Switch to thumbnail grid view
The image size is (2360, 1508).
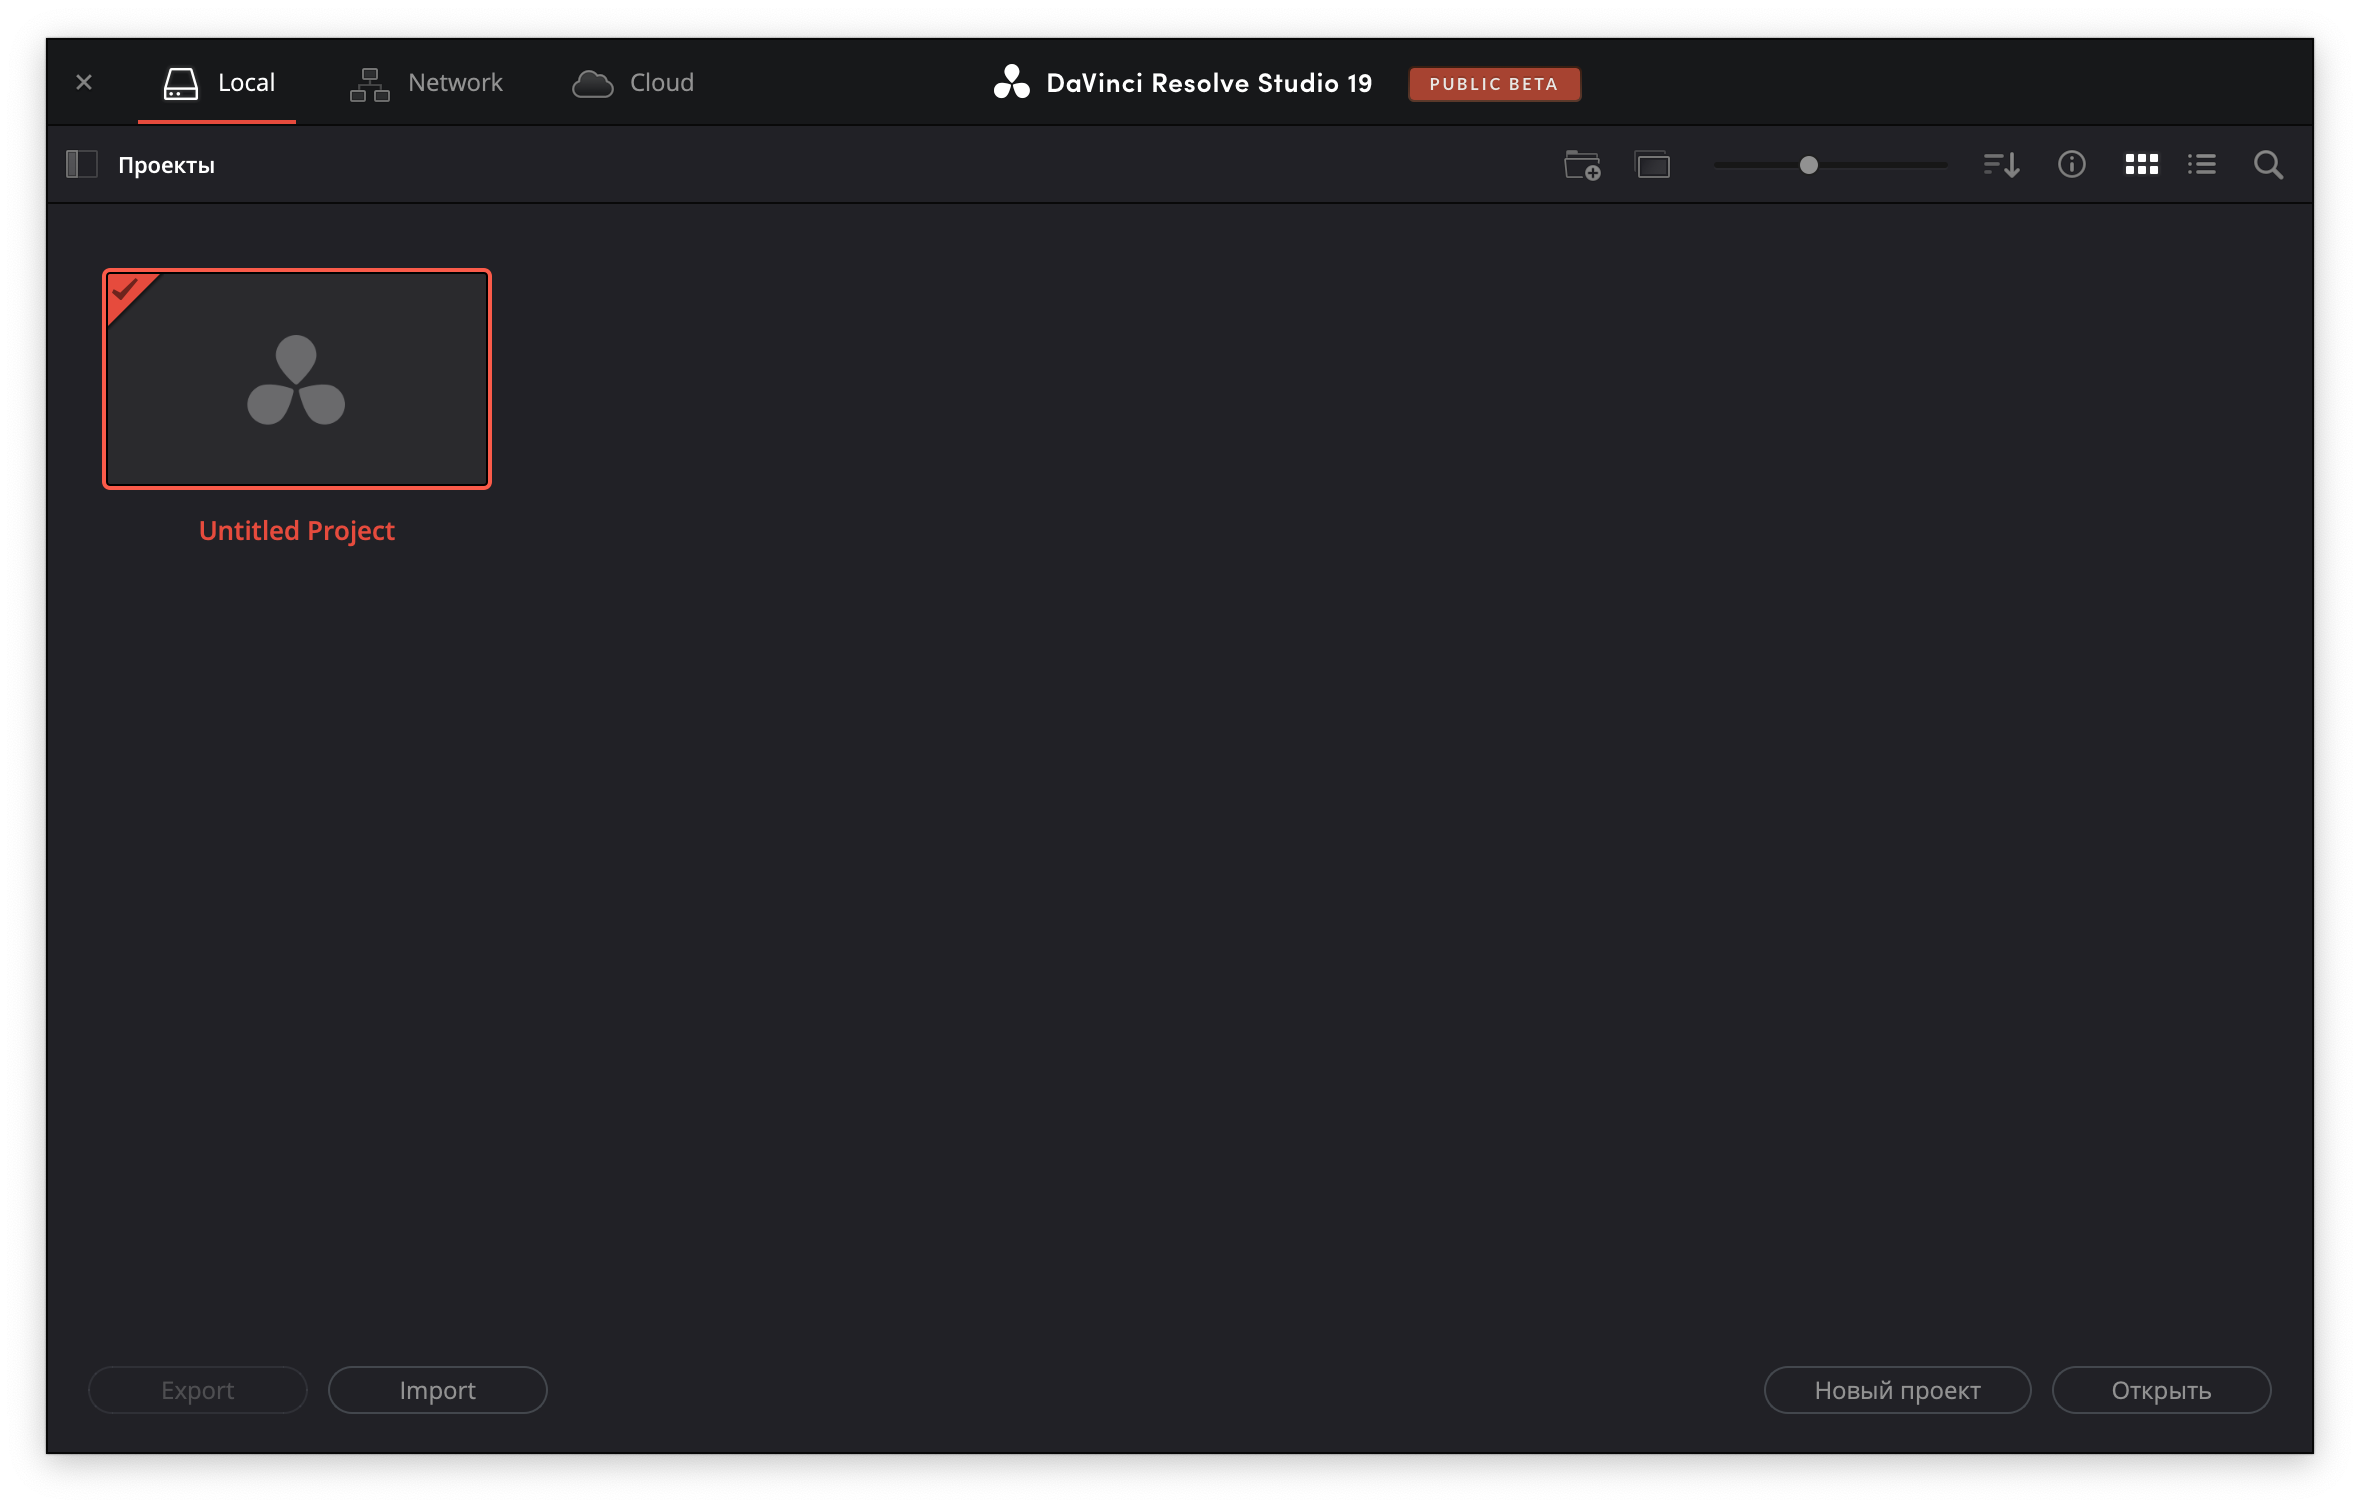pyautogui.click(x=2141, y=164)
